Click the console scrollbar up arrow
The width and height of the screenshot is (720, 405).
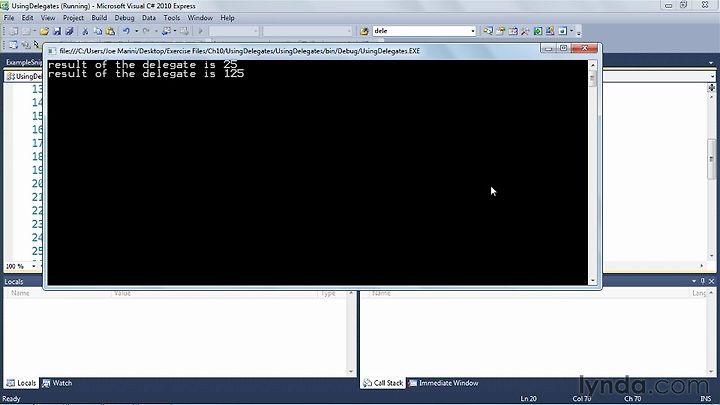593,65
